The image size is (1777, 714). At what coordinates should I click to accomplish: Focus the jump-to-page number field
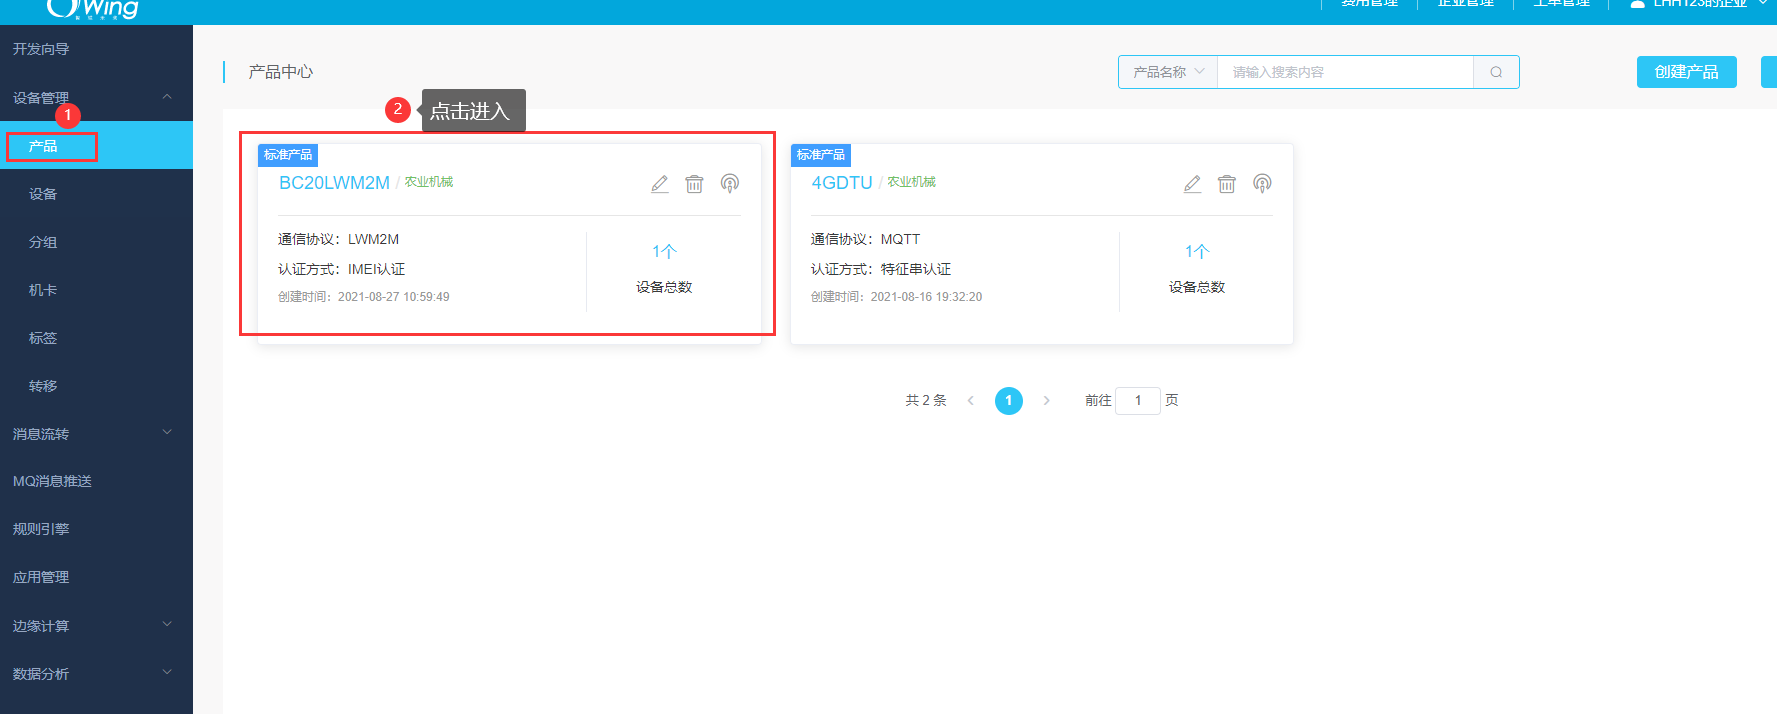[1138, 400]
